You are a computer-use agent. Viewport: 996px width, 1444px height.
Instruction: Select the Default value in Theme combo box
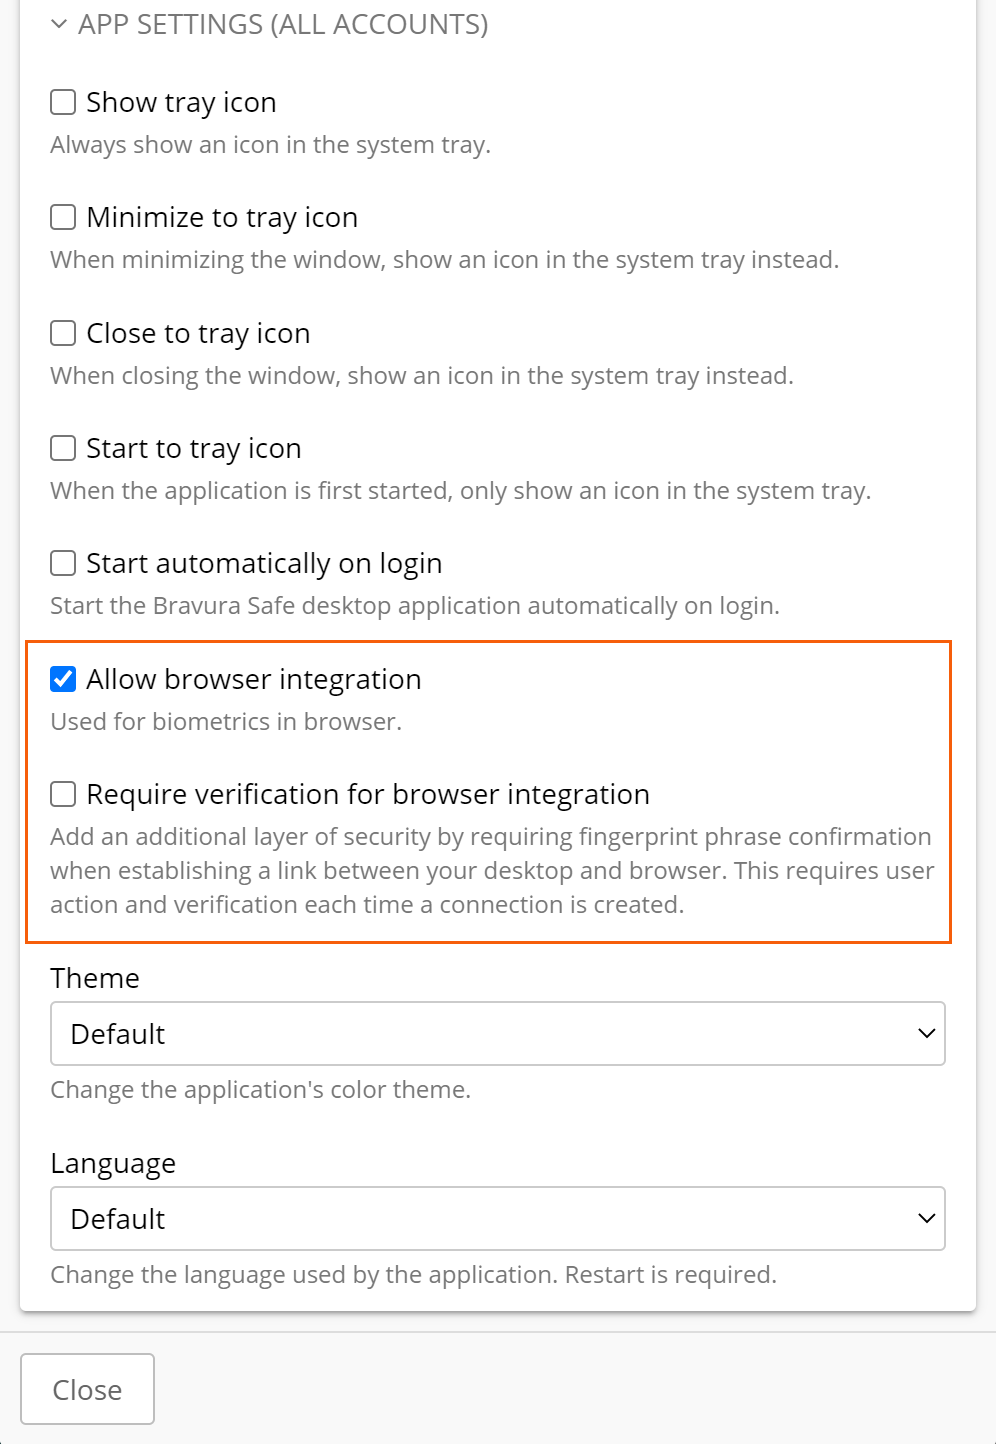pos(498,1034)
